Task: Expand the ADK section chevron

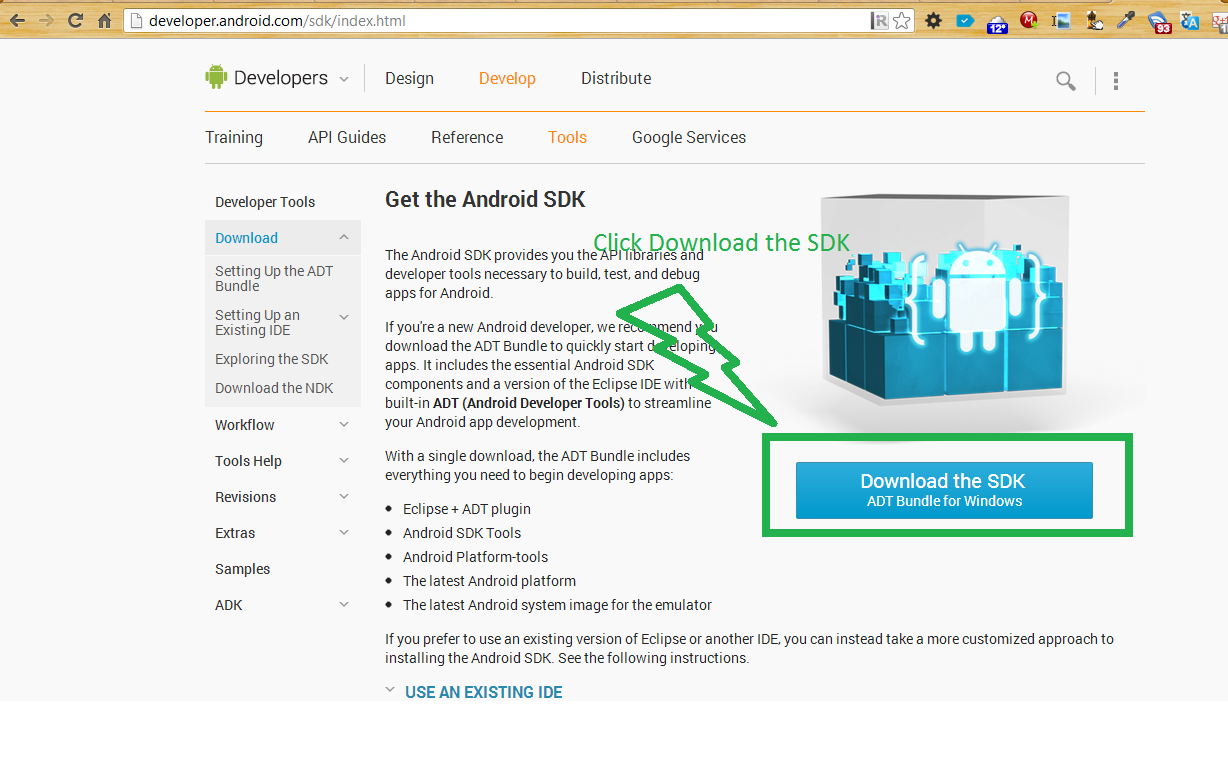Action: click(344, 605)
